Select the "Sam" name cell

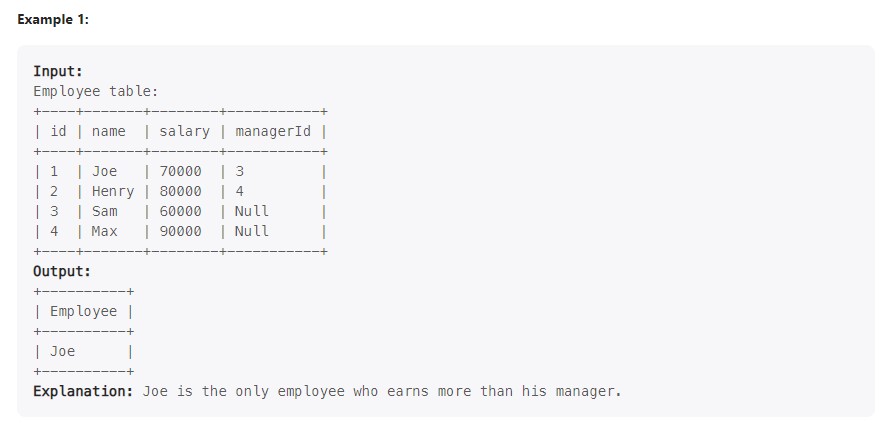[x=104, y=211]
